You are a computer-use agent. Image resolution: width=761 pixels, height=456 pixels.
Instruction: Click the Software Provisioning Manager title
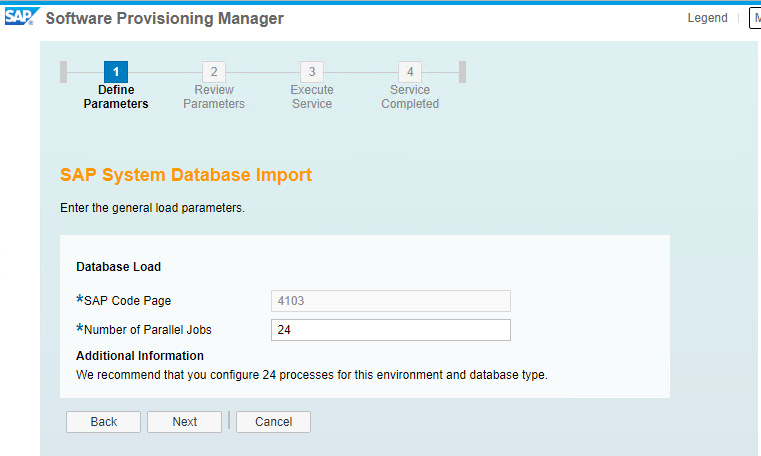165,18
